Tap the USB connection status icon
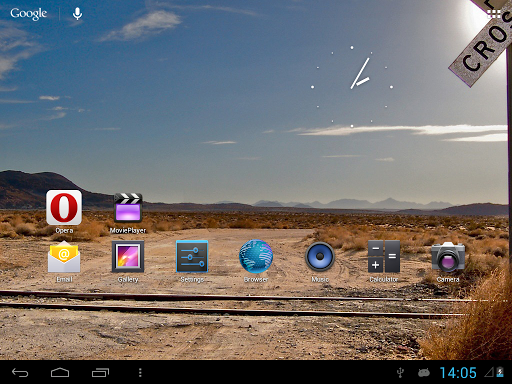The image size is (512, 384). 401,373
